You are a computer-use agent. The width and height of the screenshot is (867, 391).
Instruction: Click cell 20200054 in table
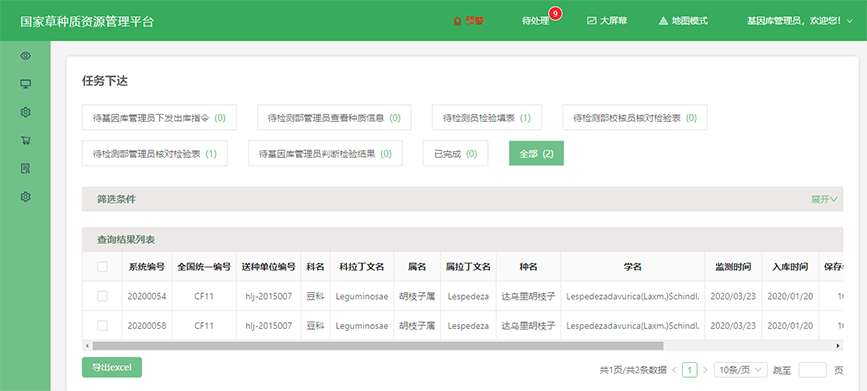(147, 296)
